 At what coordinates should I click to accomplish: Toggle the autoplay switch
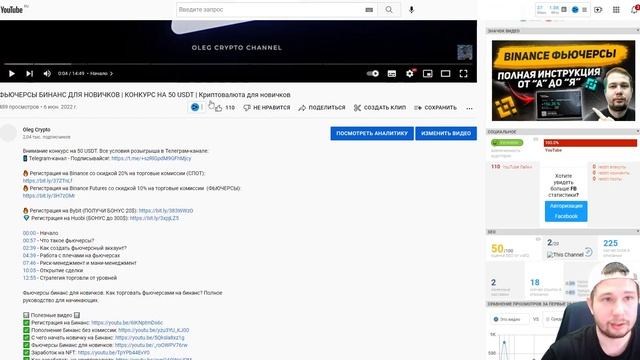click(x=372, y=73)
